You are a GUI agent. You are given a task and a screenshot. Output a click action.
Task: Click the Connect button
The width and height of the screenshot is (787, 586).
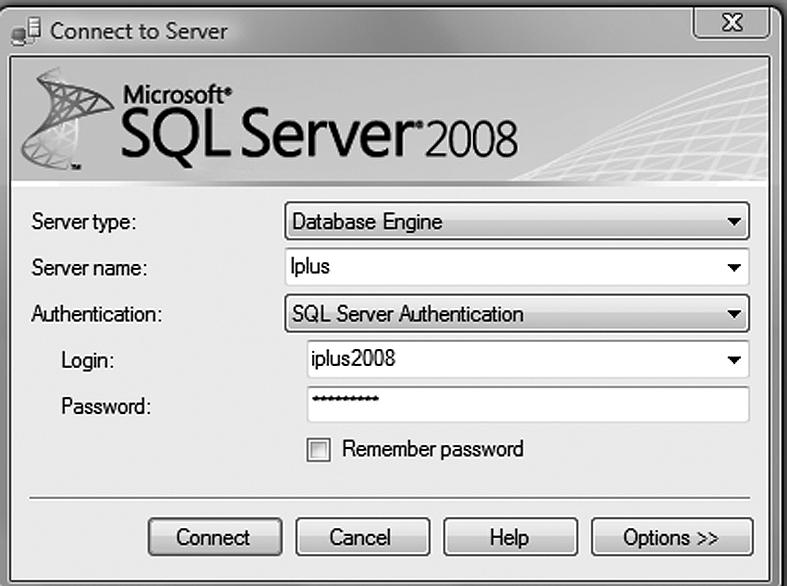pos(215,537)
